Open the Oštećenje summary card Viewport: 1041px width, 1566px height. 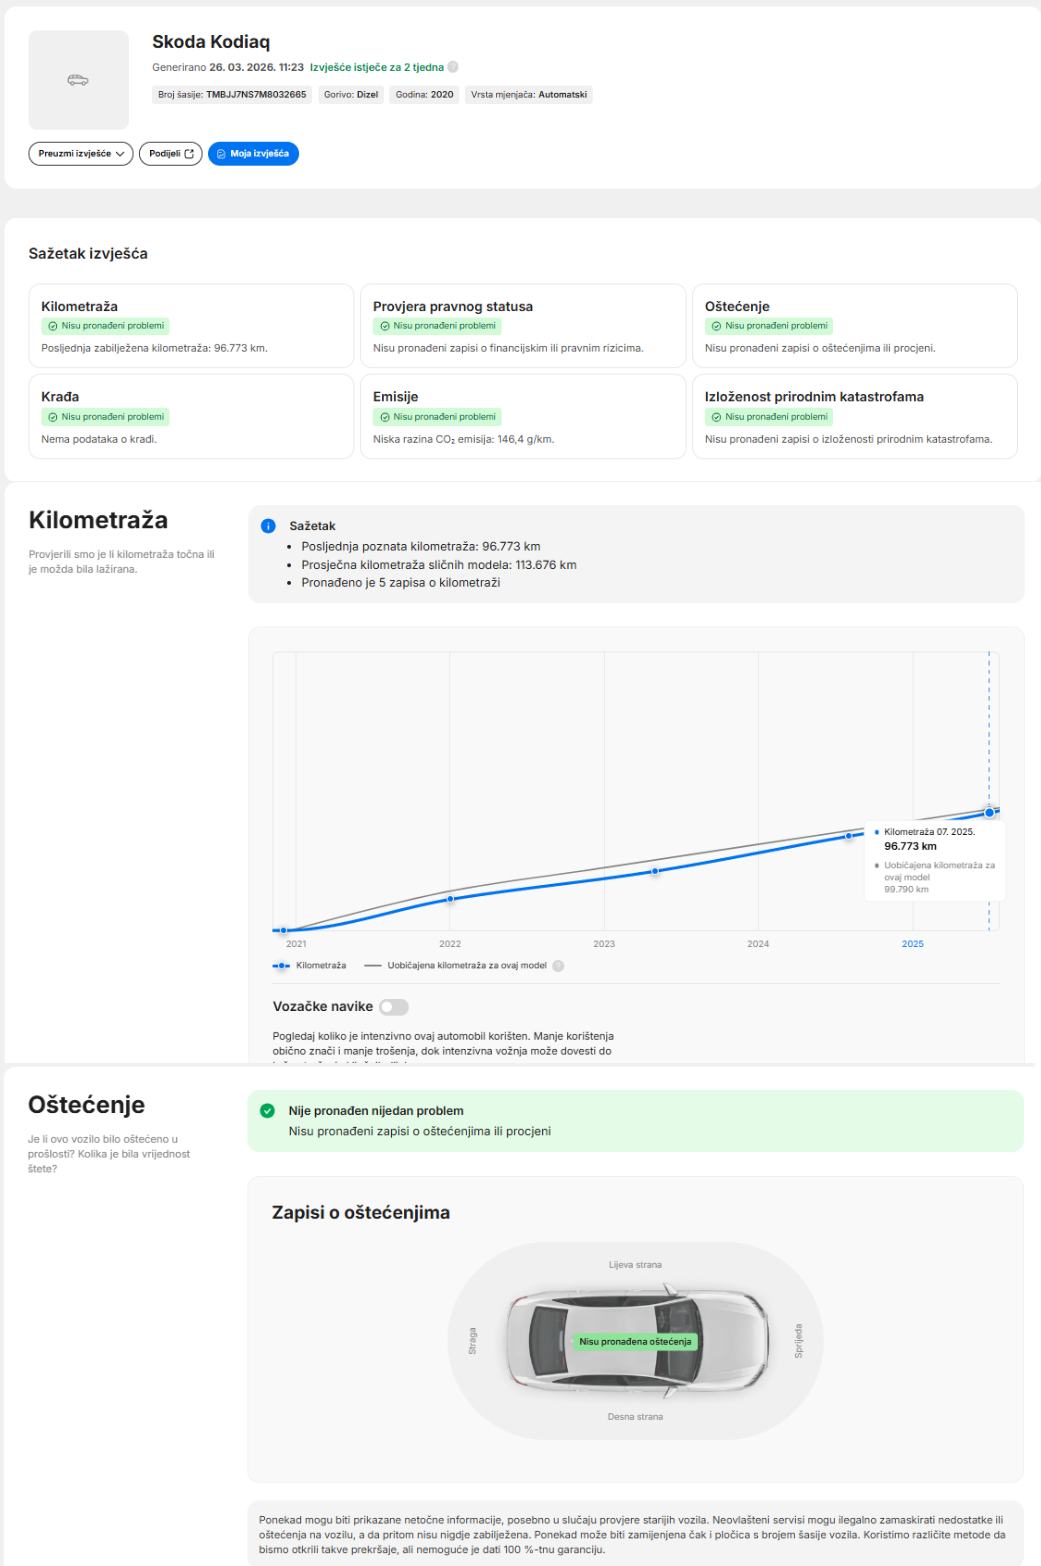coord(854,326)
